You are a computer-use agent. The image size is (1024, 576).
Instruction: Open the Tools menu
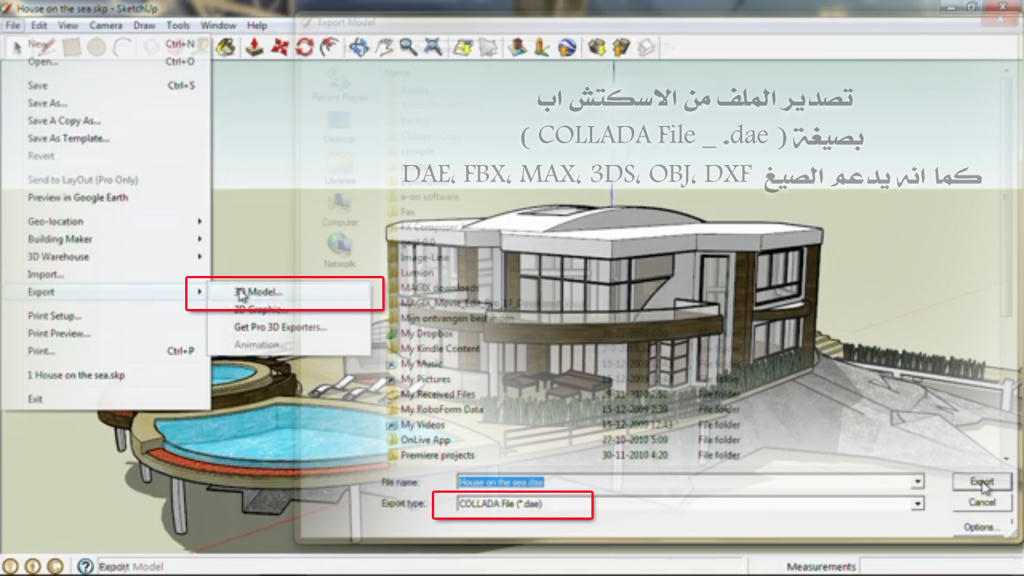(x=178, y=25)
